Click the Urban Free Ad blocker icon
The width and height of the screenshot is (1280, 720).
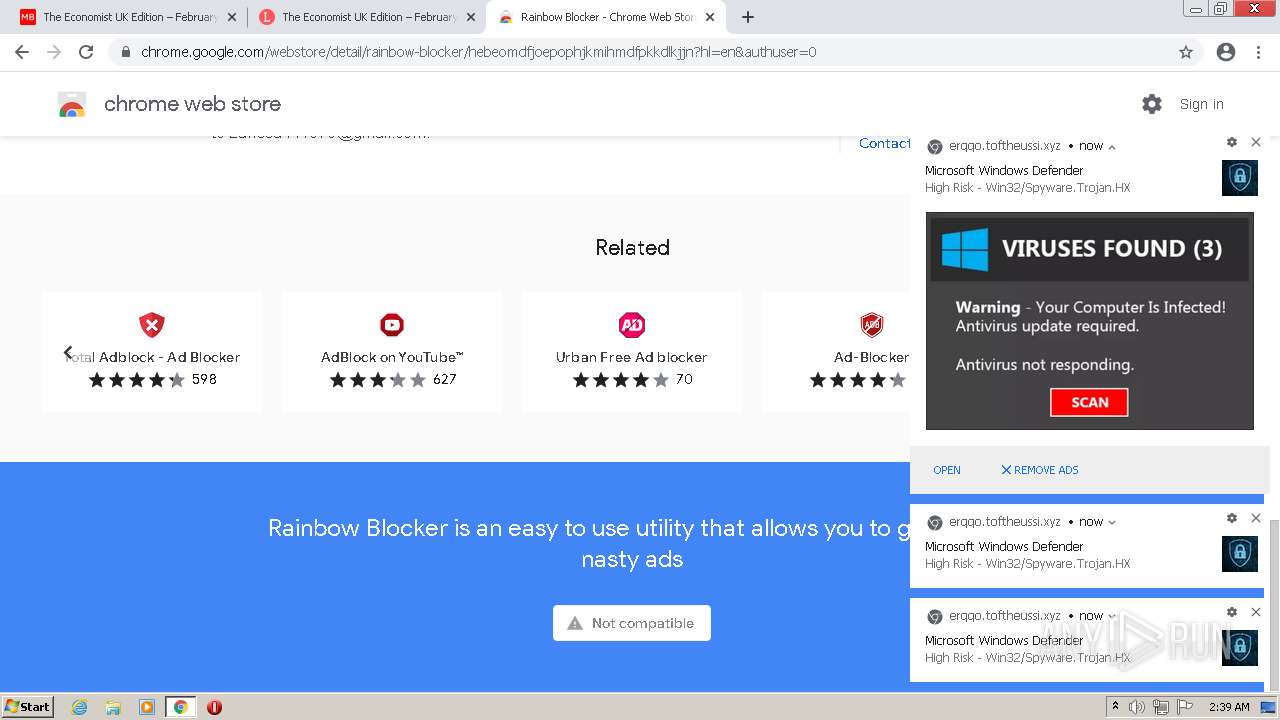point(632,325)
